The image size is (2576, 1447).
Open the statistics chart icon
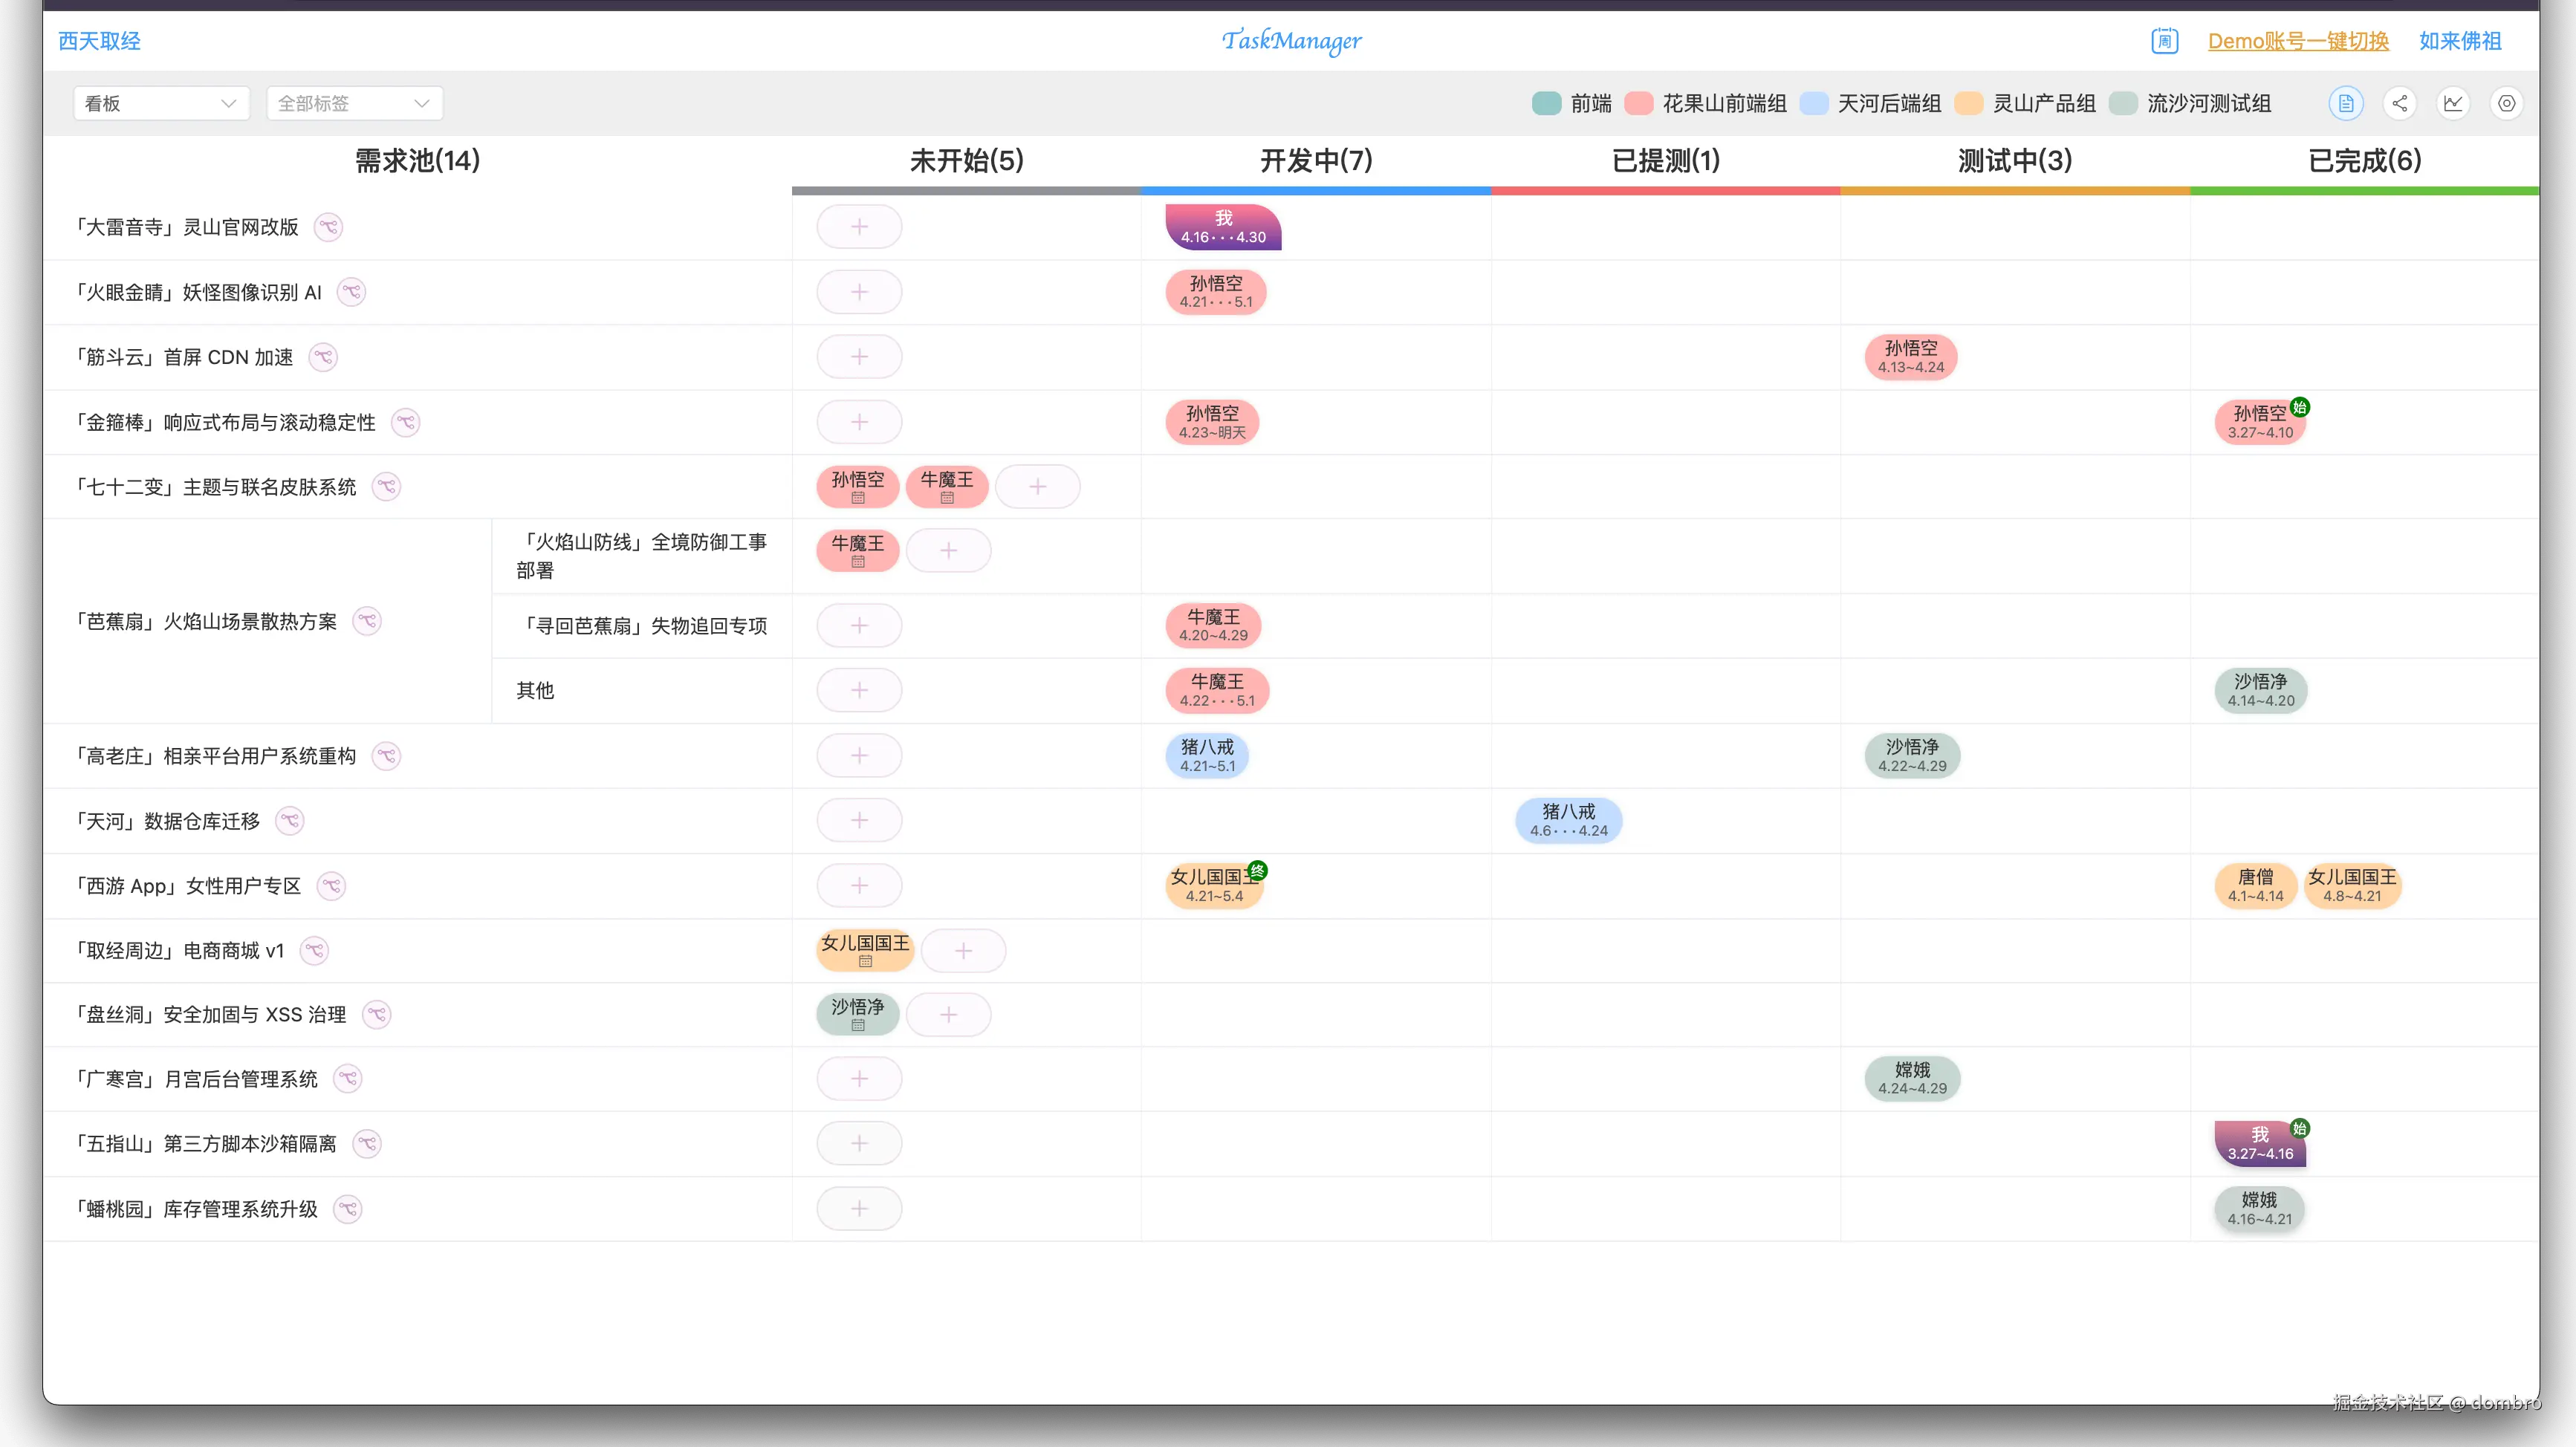coord(2453,103)
